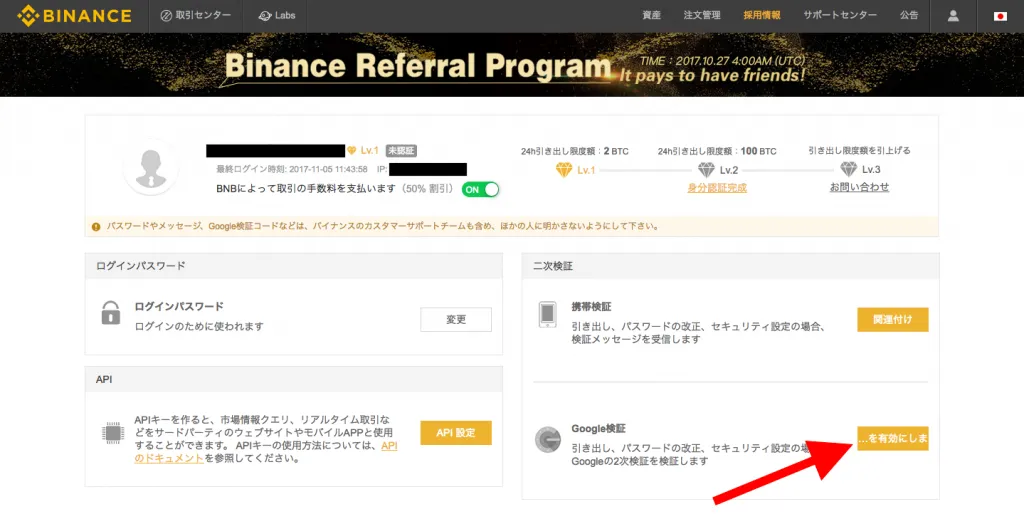Screen dimensions: 1024x519
Task: Click the profile avatar image
Action: pos(151,168)
